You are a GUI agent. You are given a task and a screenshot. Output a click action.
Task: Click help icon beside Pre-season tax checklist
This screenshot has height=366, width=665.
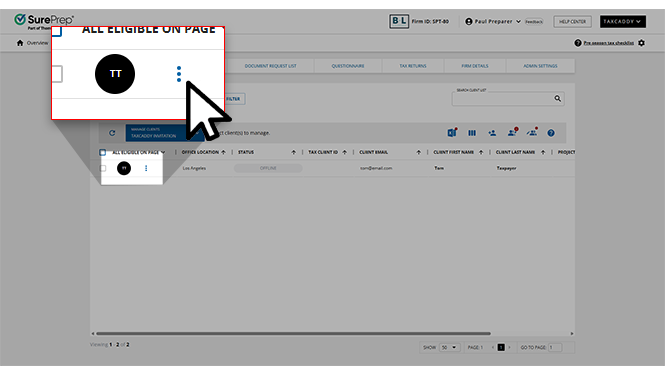click(578, 43)
